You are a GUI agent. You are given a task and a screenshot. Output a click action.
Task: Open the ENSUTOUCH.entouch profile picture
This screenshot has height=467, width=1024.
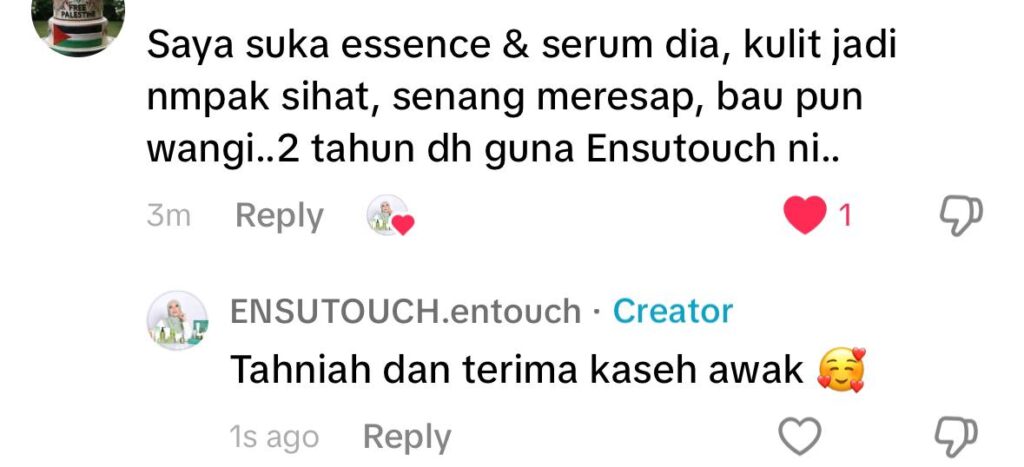point(177,320)
